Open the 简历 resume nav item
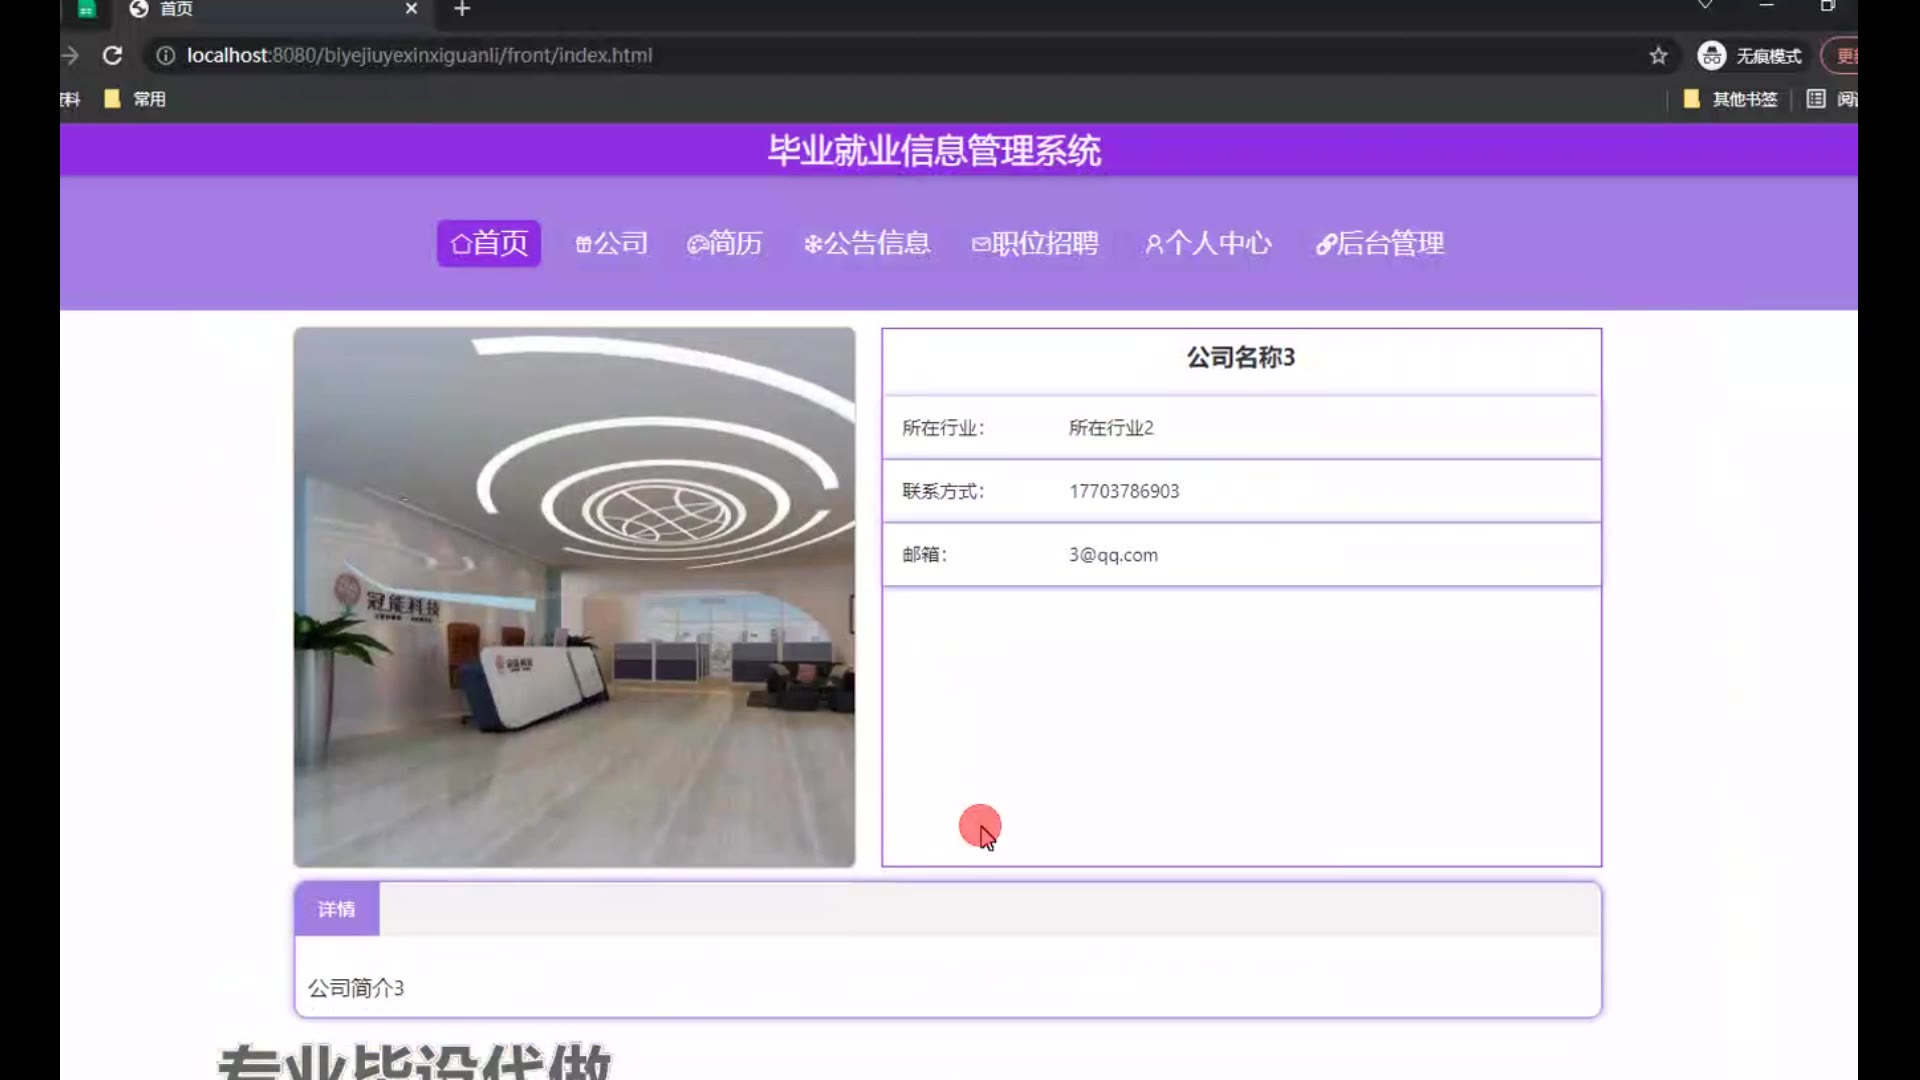Image resolution: width=1920 pixels, height=1080 pixels. point(724,243)
